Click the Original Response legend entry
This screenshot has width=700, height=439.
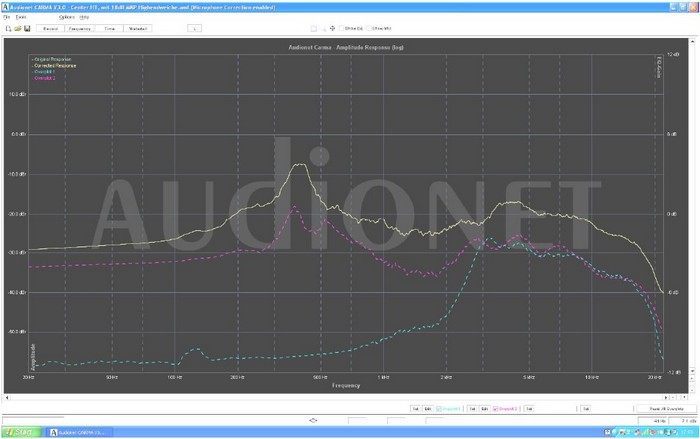(51, 59)
